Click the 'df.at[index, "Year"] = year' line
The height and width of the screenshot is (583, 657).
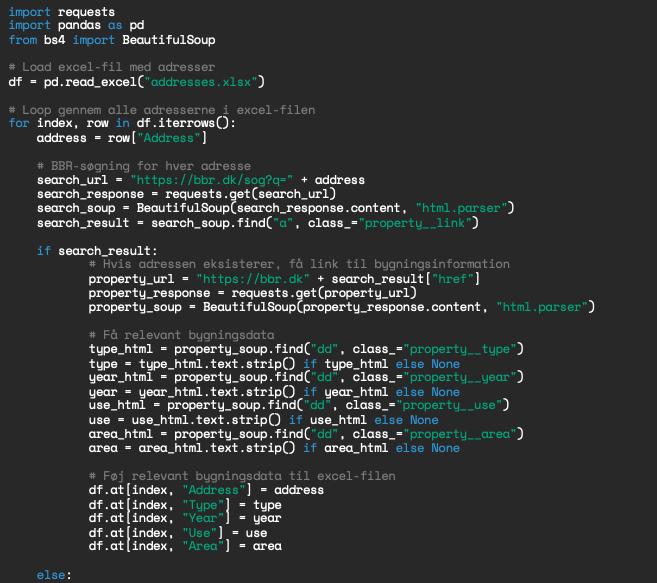185,518
